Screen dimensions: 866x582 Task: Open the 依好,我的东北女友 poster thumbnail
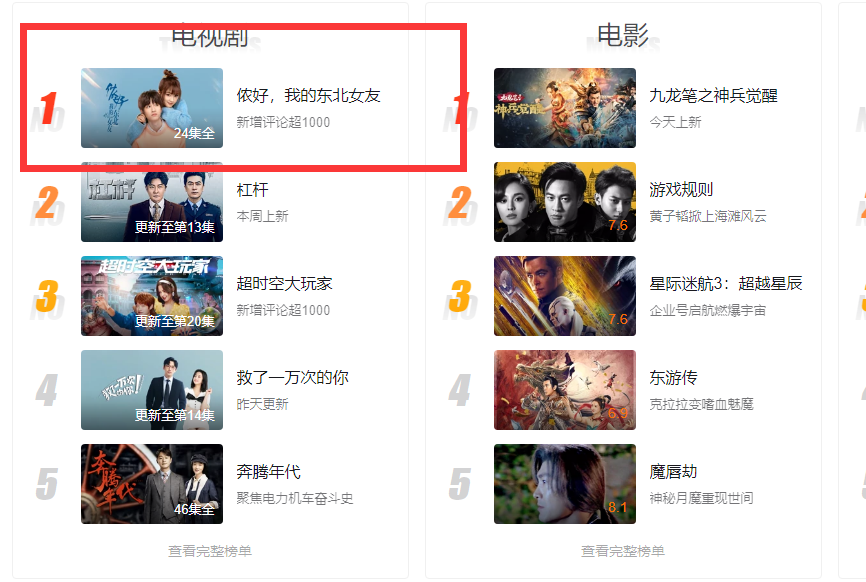pos(152,108)
